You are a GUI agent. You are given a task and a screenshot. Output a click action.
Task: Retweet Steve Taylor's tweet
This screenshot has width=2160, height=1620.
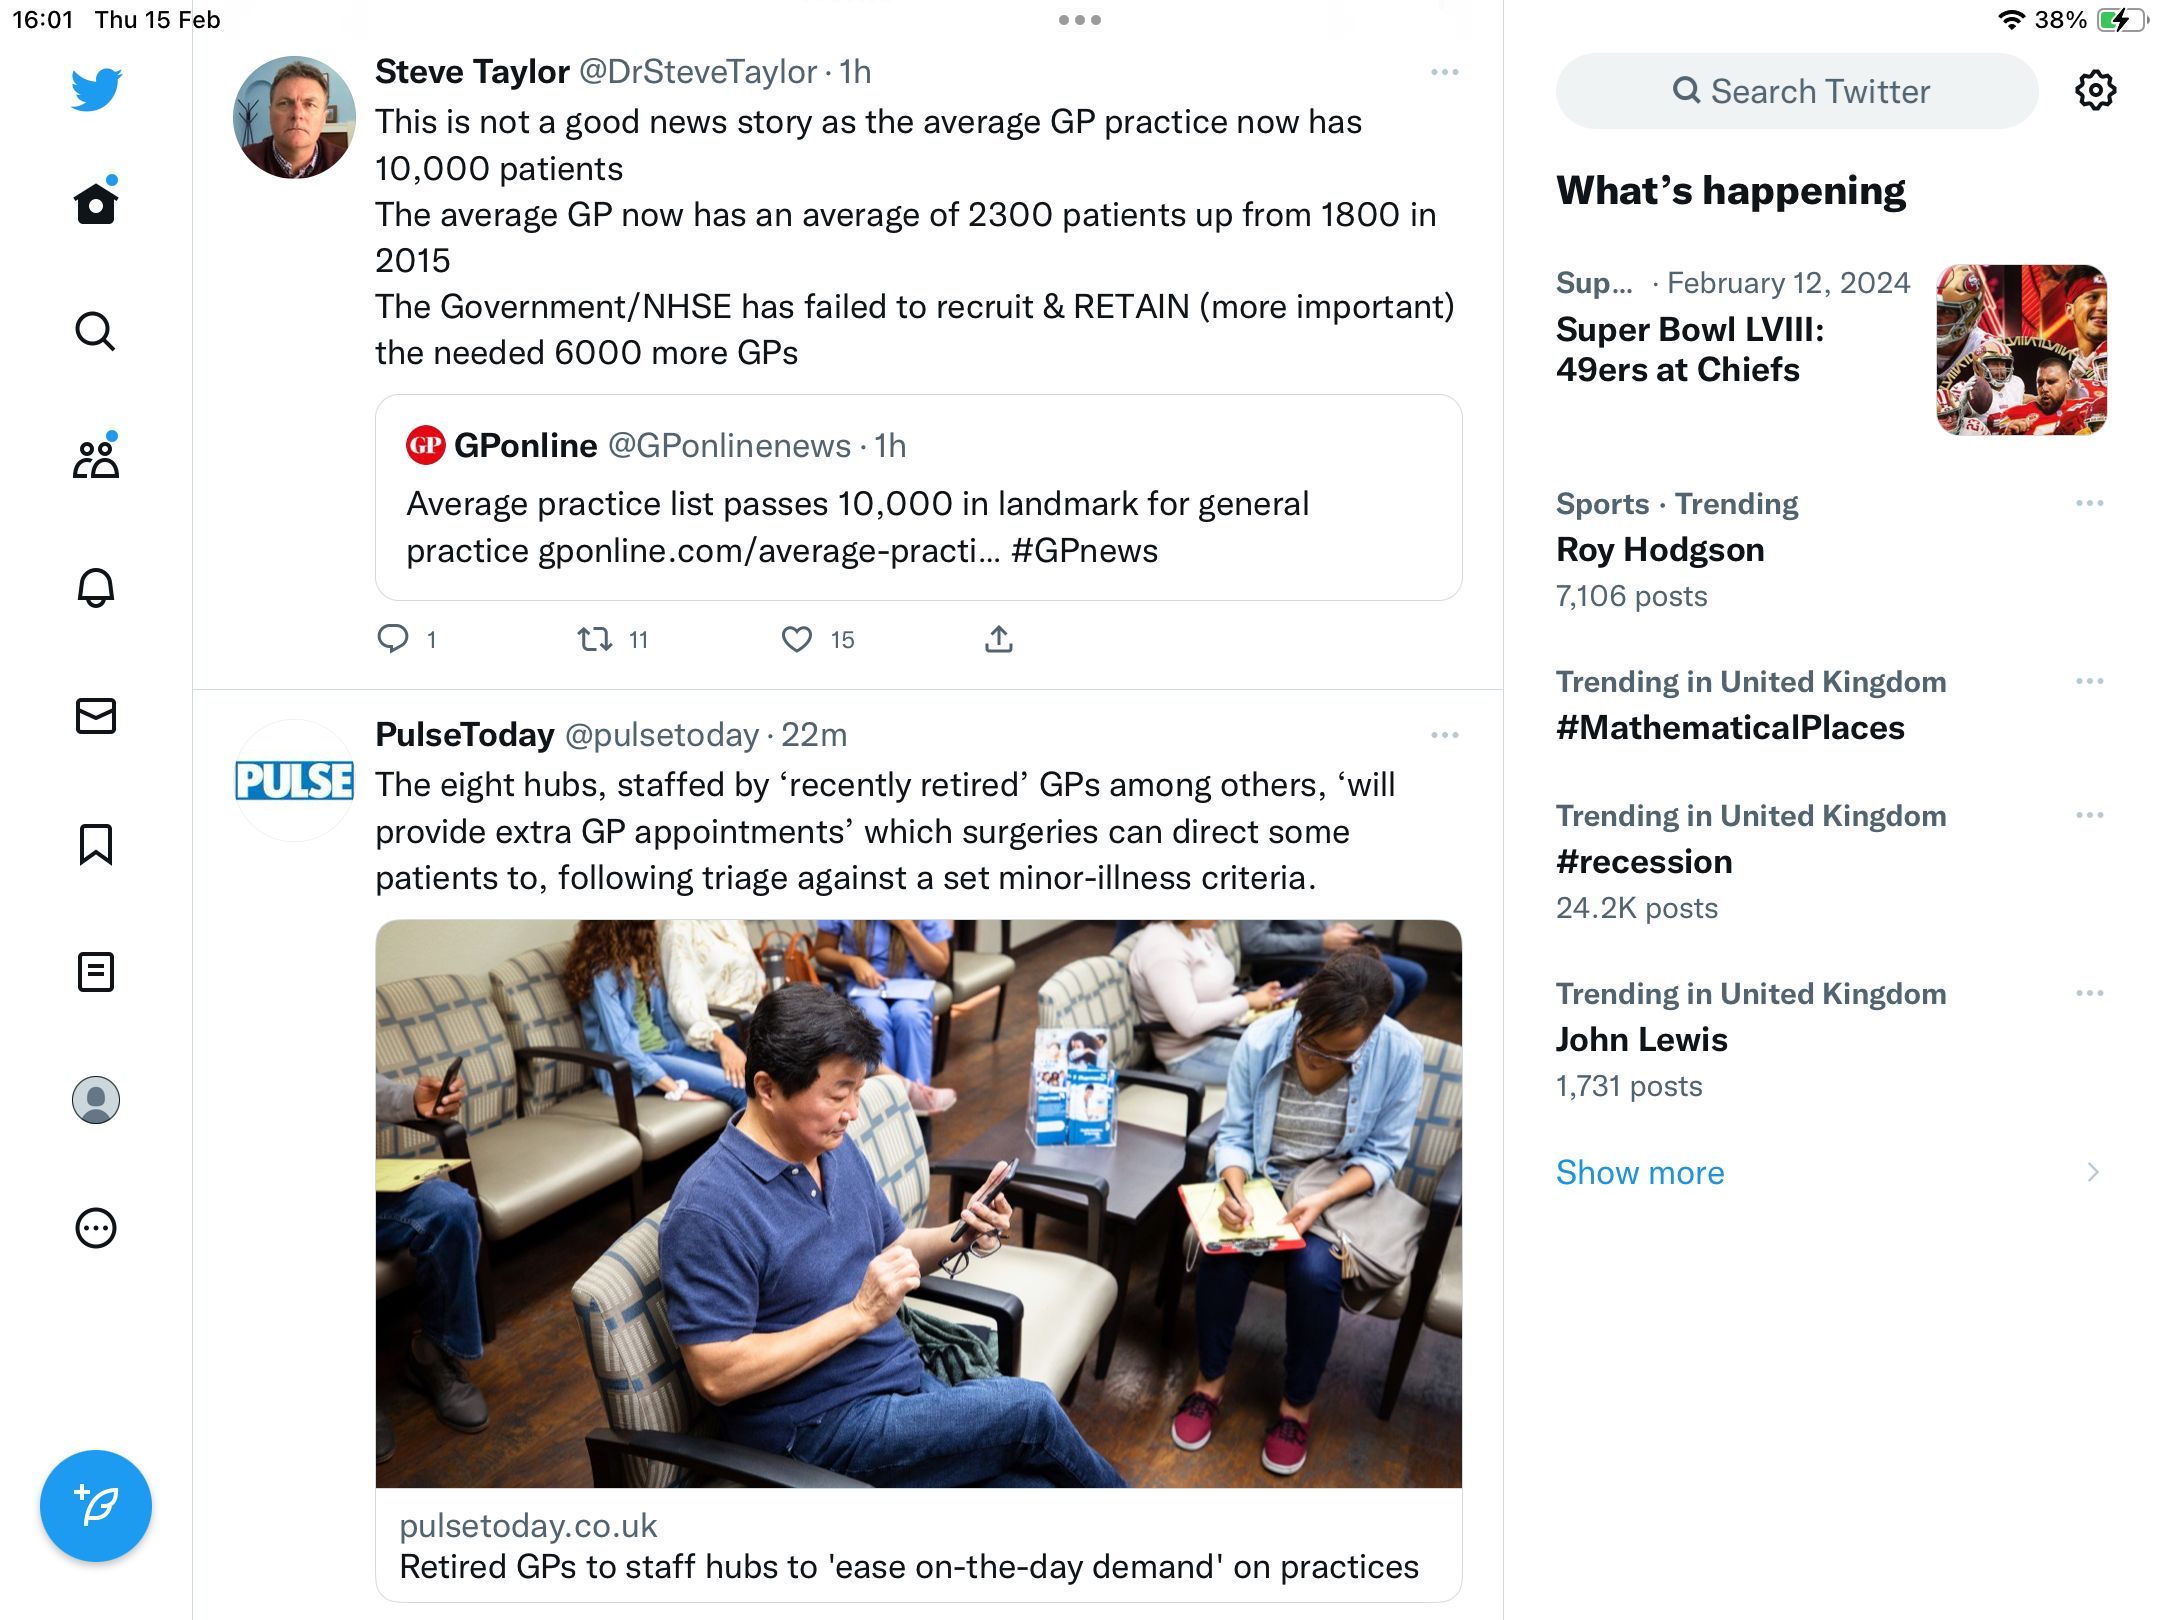point(595,639)
